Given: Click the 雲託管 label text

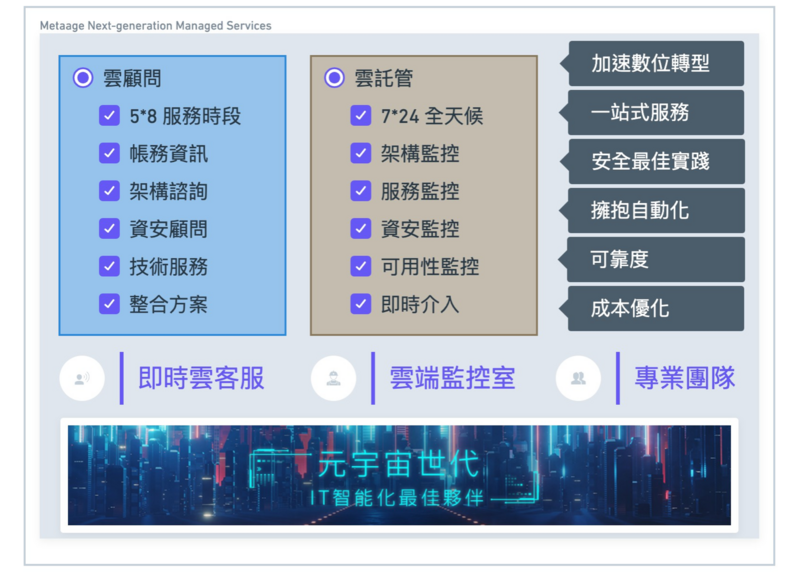Looking at the screenshot, I should click(x=384, y=79).
